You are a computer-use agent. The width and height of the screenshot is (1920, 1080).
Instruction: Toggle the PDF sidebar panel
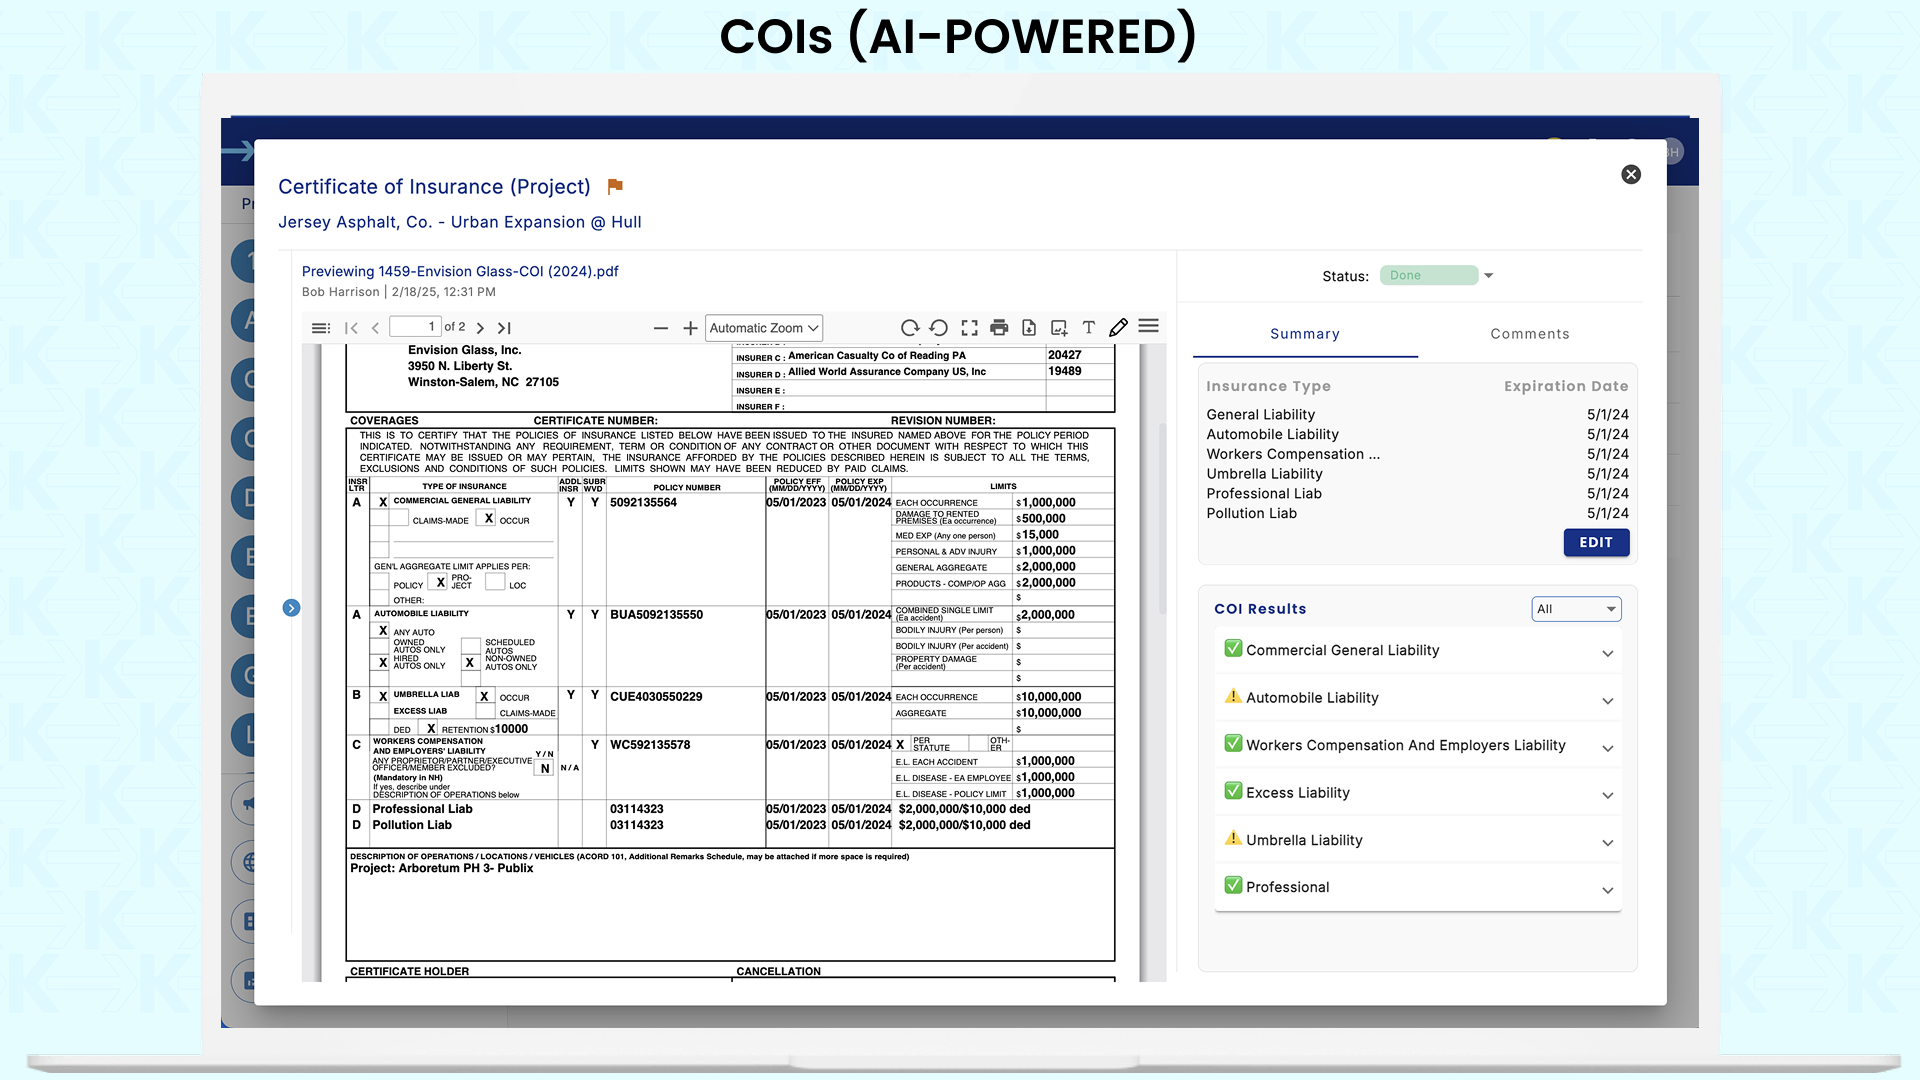(320, 328)
